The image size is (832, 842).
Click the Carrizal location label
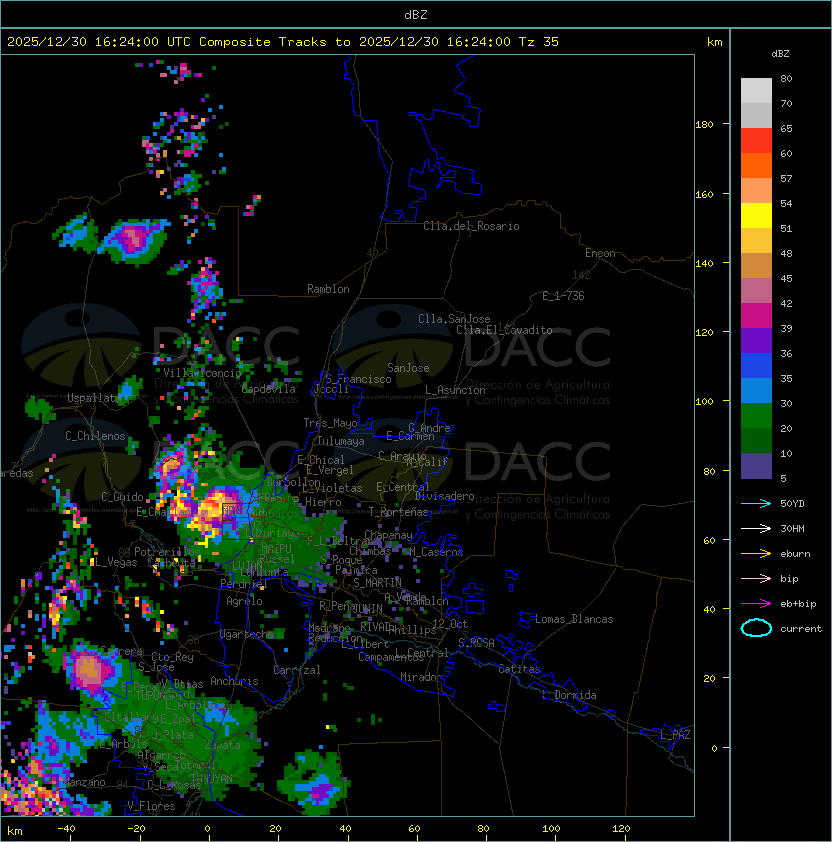pos(296,670)
